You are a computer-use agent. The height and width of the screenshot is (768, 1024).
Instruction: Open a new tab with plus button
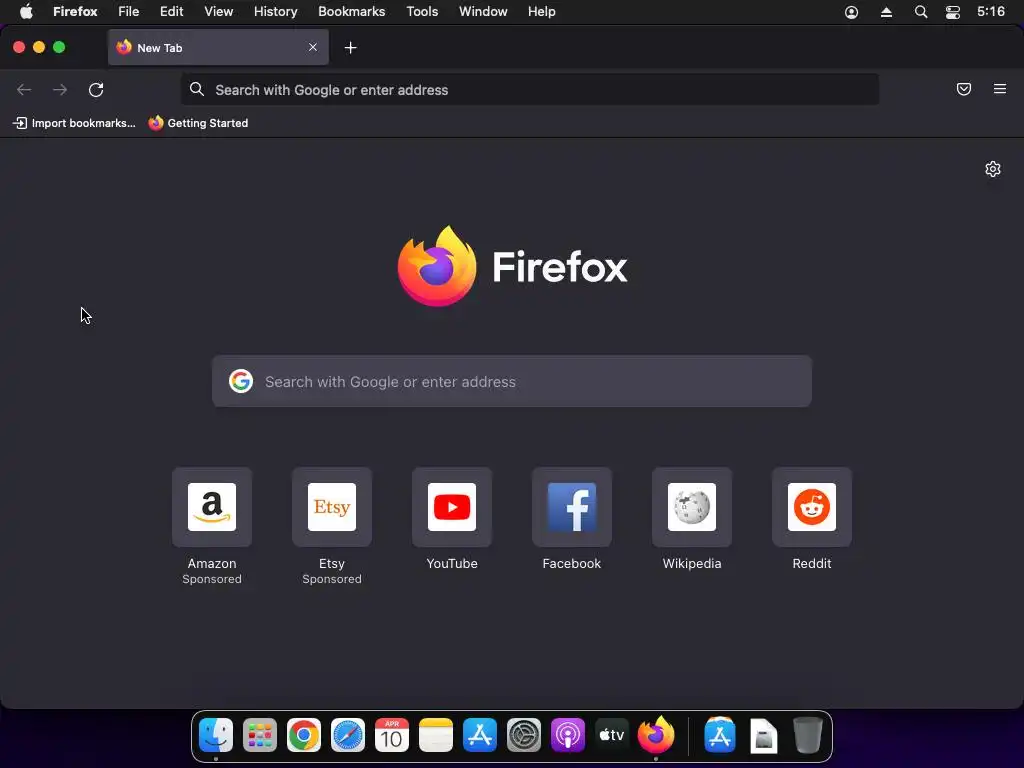351,48
